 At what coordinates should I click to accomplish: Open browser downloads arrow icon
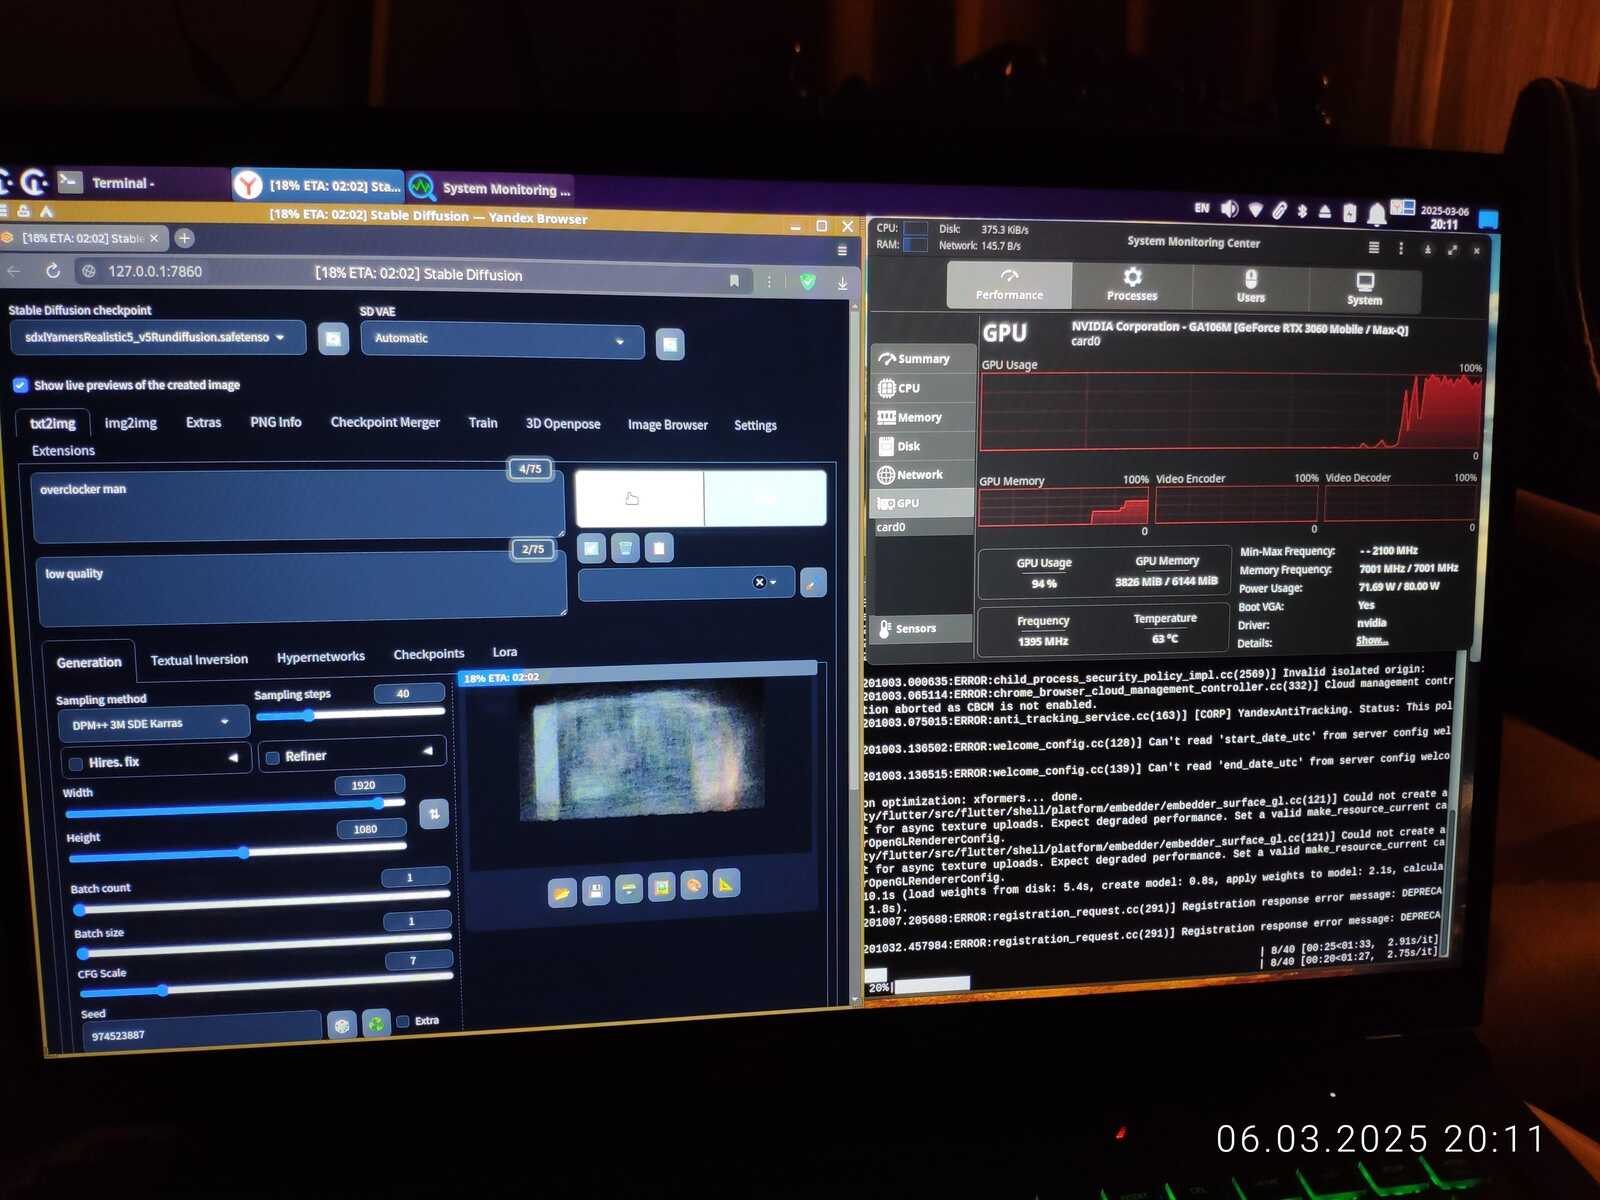tap(843, 283)
